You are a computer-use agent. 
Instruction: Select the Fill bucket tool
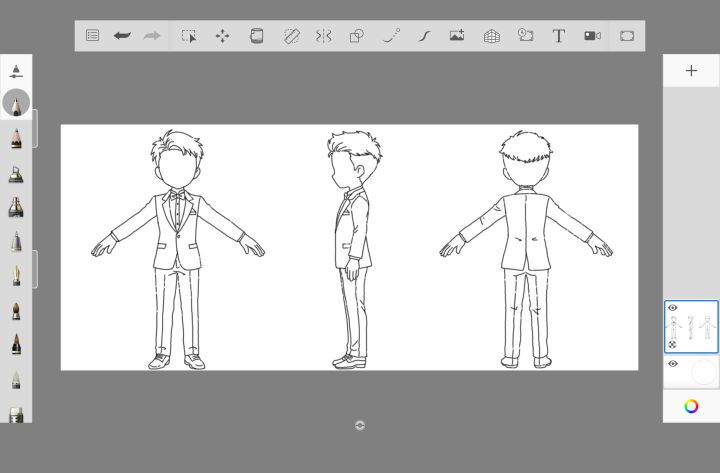click(x=256, y=36)
